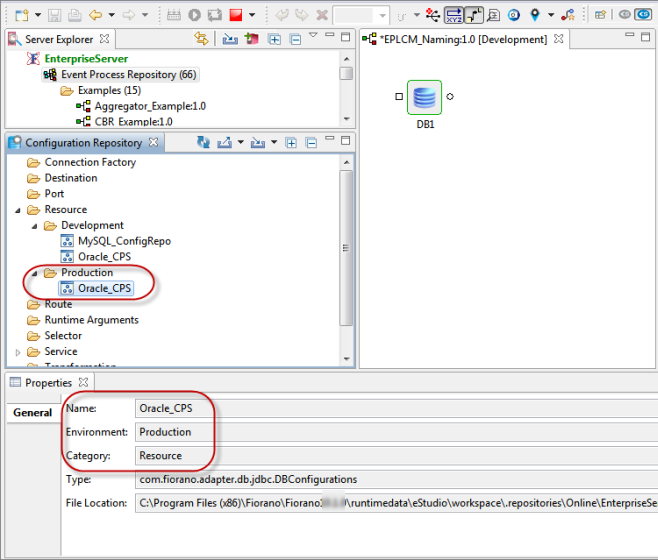Switch to the blue online perspective button
Screen dimensions: 658x560
(x=643, y=15)
